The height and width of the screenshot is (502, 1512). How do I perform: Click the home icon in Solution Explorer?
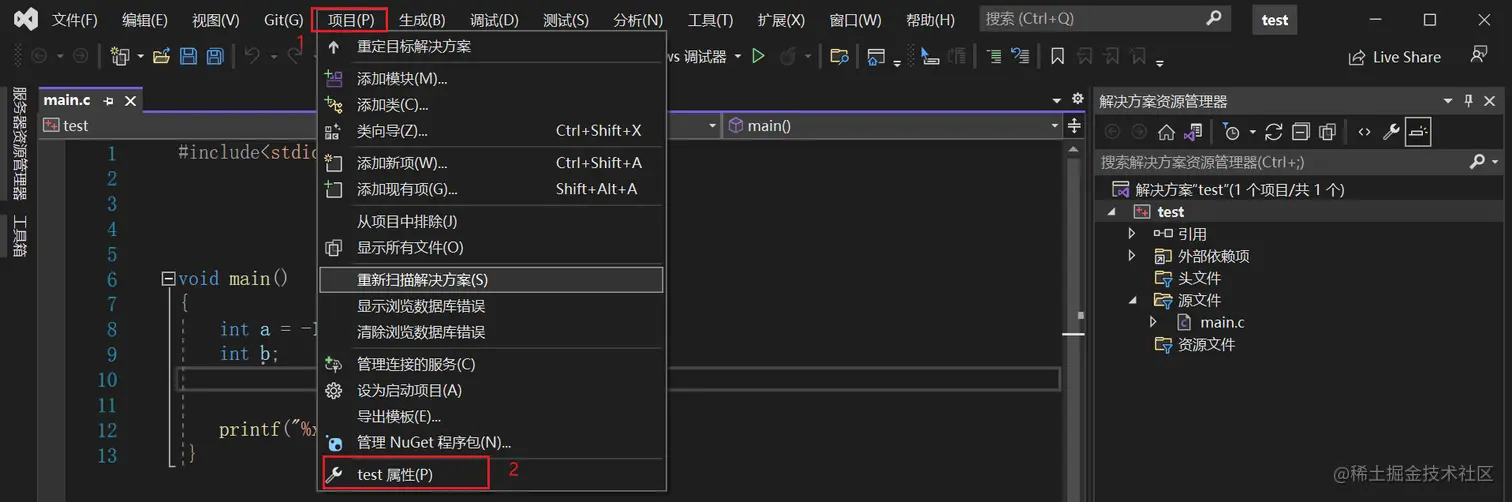tap(1166, 132)
